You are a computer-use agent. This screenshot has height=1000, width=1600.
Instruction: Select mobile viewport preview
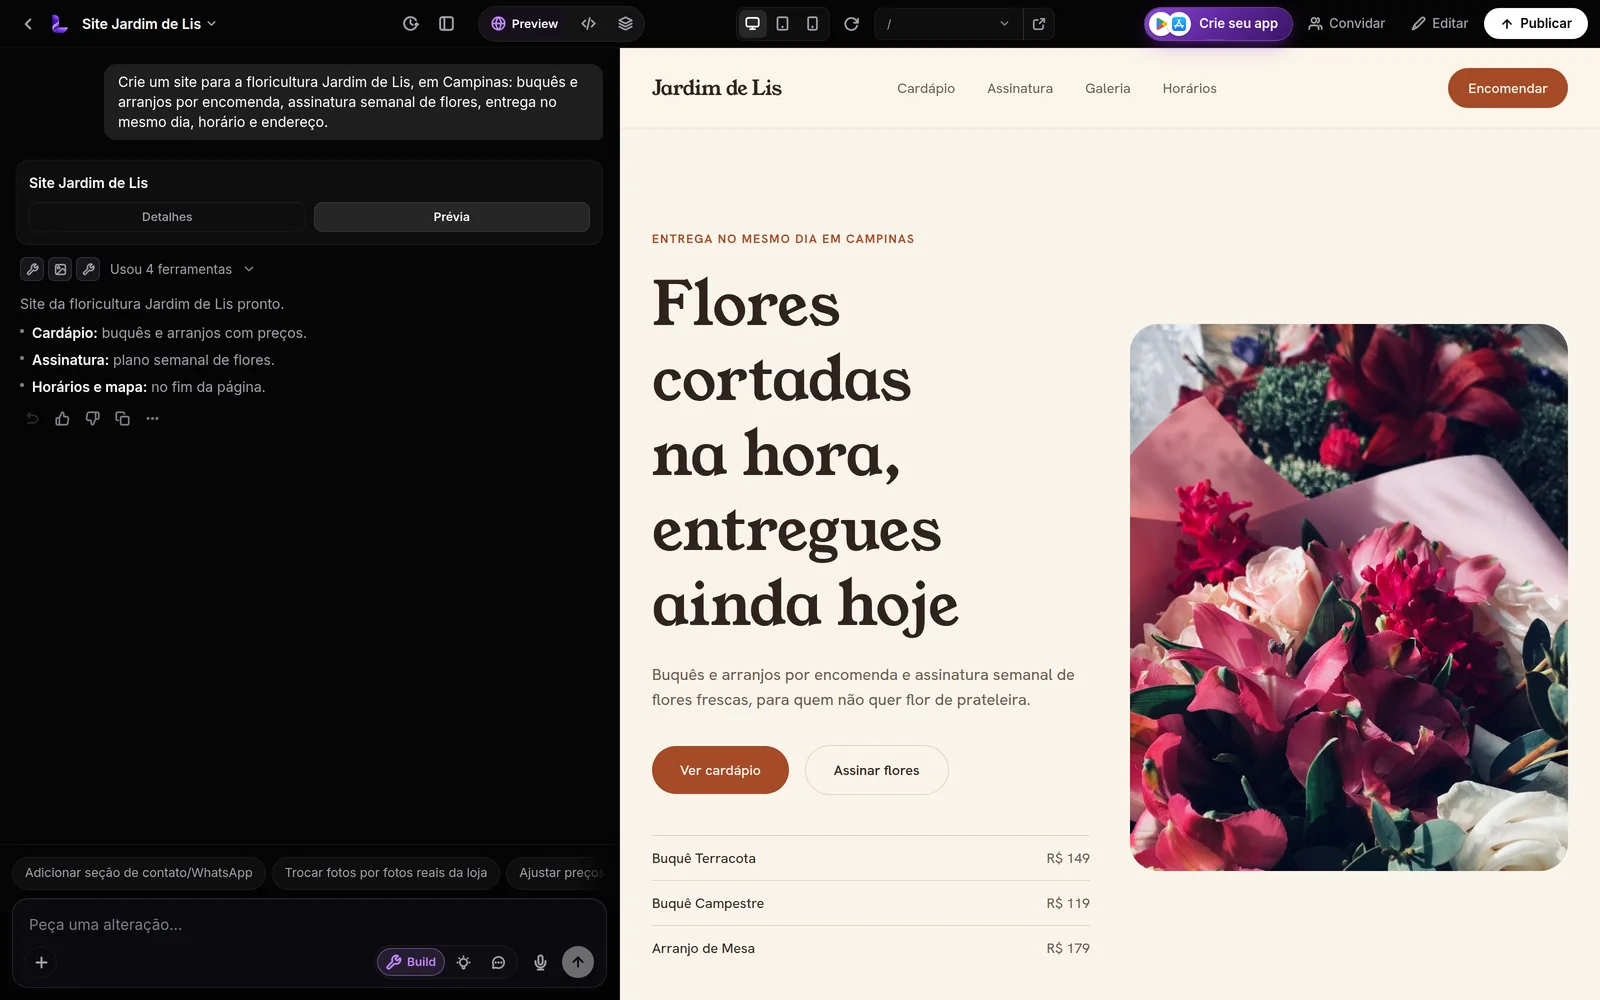pyautogui.click(x=813, y=24)
